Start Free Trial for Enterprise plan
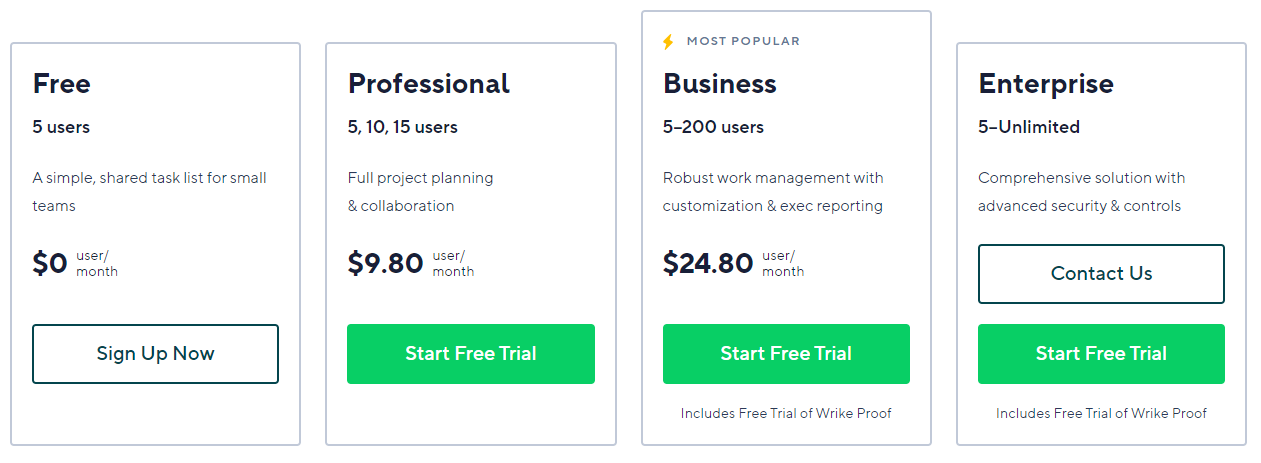Viewport: 1261px width, 463px height. (1101, 354)
